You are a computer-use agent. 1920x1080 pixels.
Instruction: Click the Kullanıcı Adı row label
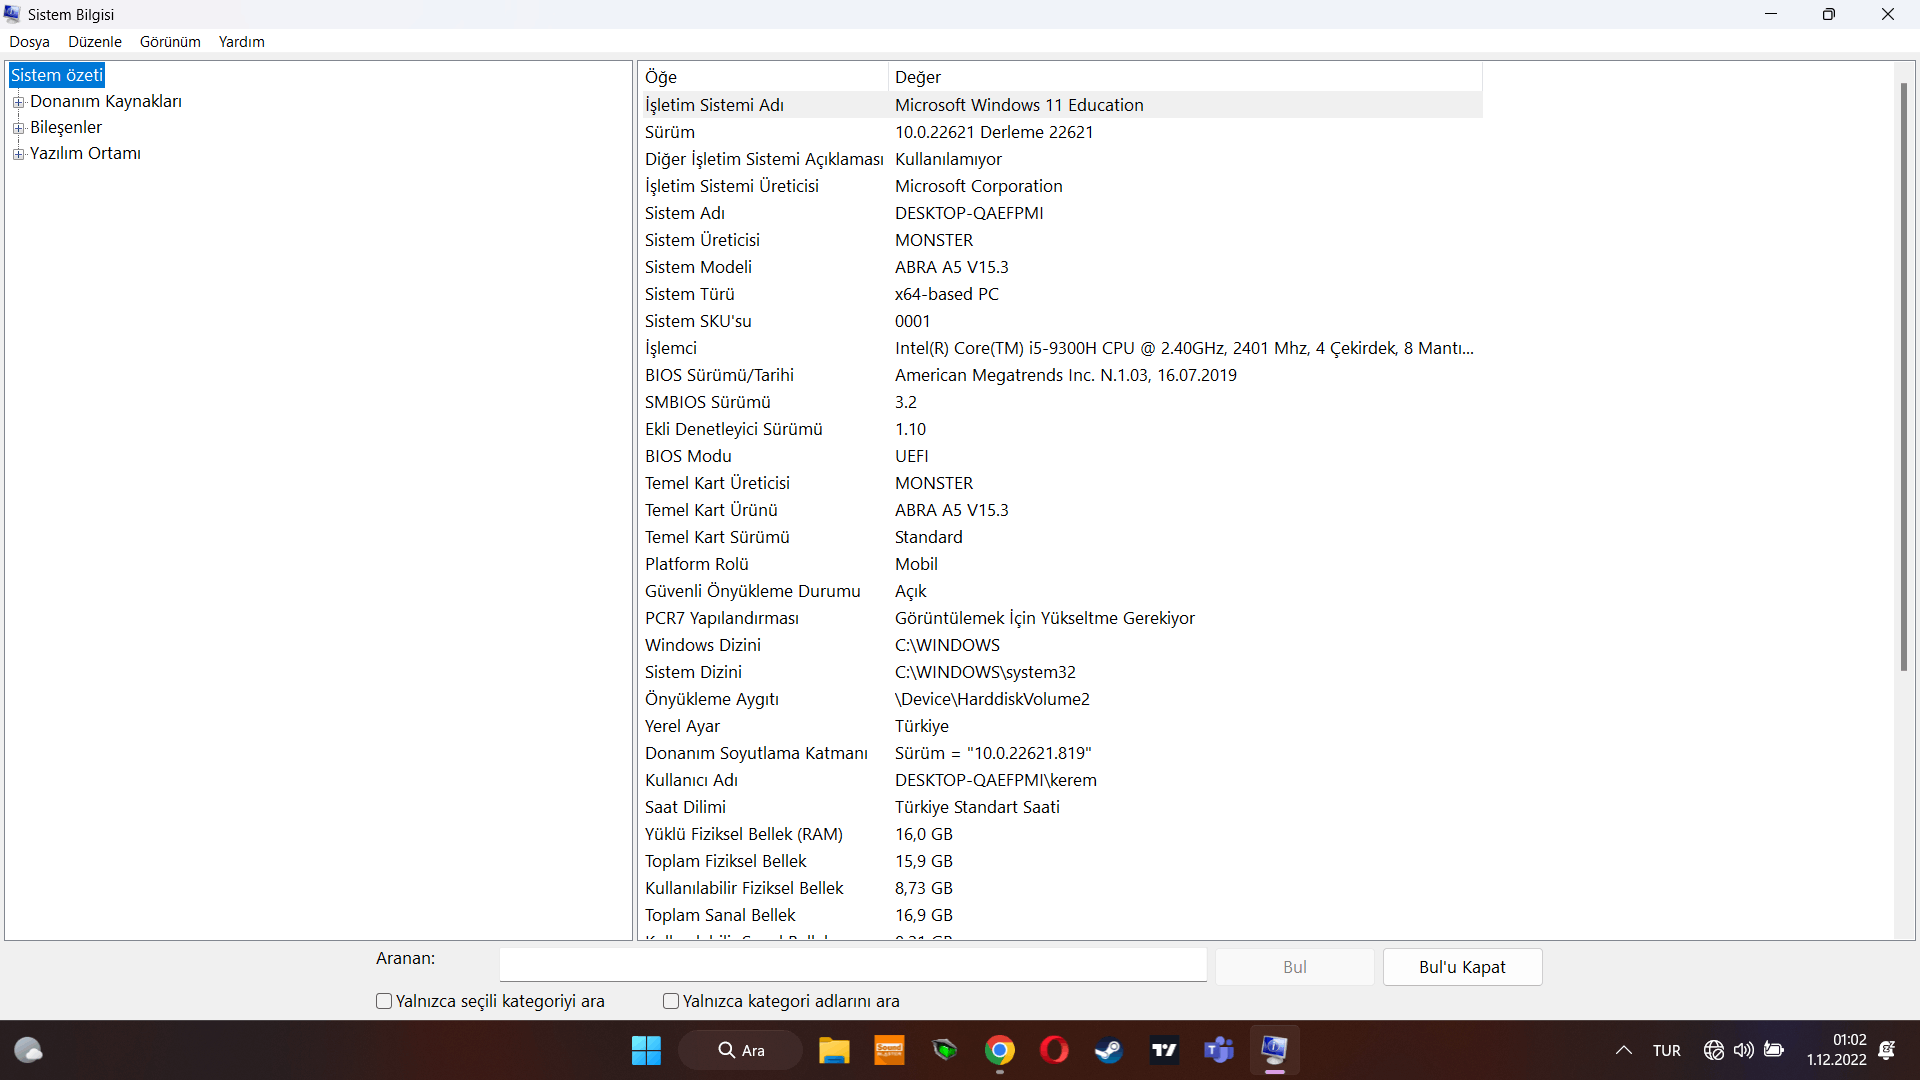point(691,780)
